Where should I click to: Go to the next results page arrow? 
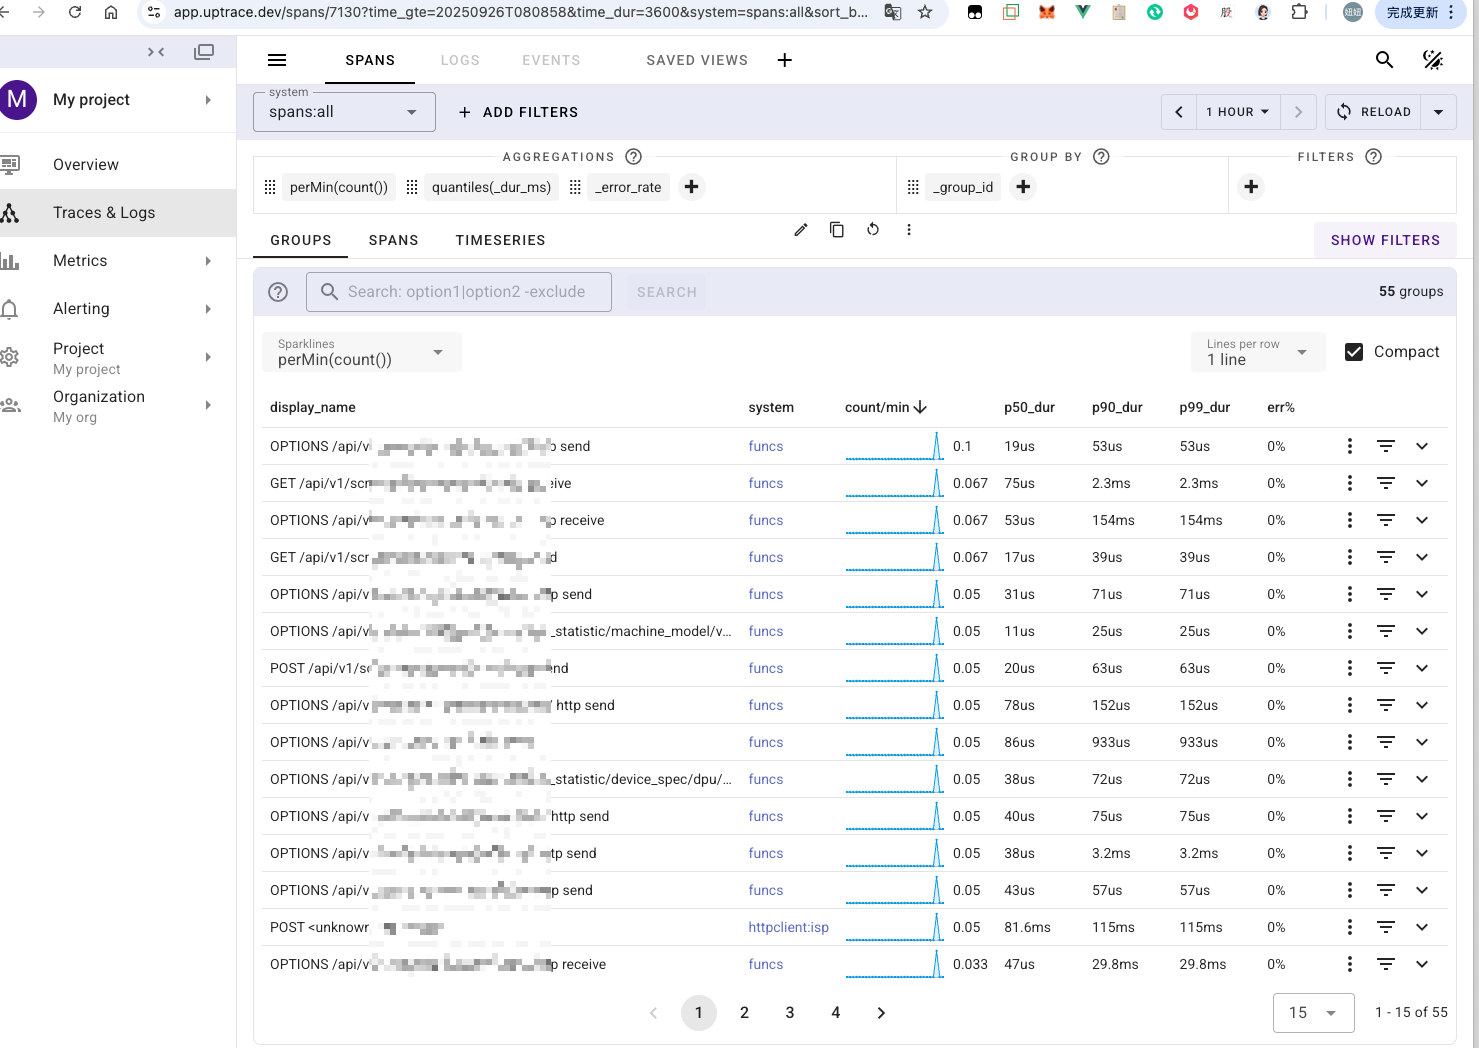881,1013
